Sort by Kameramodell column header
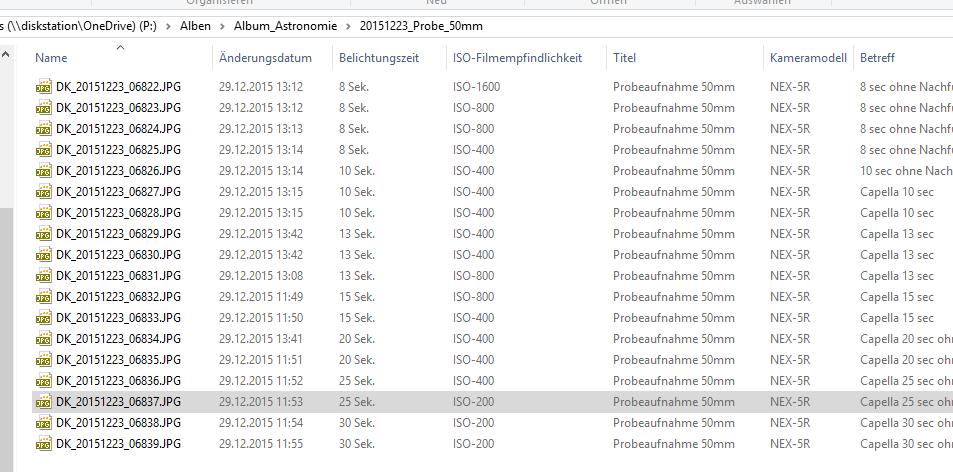The height and width of the screenshot is (472, 953). pyautogui.click(x=808, y=58)
